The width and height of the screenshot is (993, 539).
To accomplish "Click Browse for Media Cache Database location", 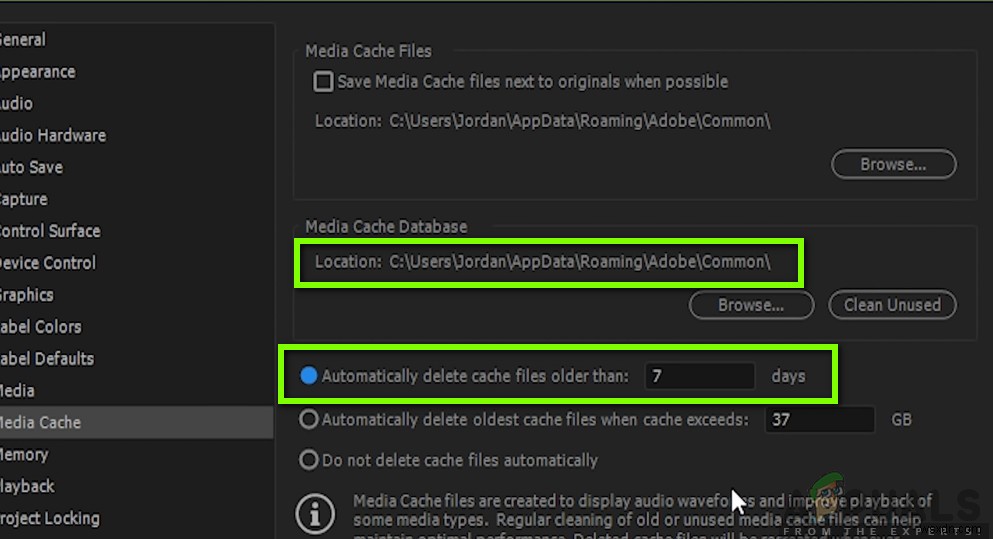I will [x=751, y=305].
